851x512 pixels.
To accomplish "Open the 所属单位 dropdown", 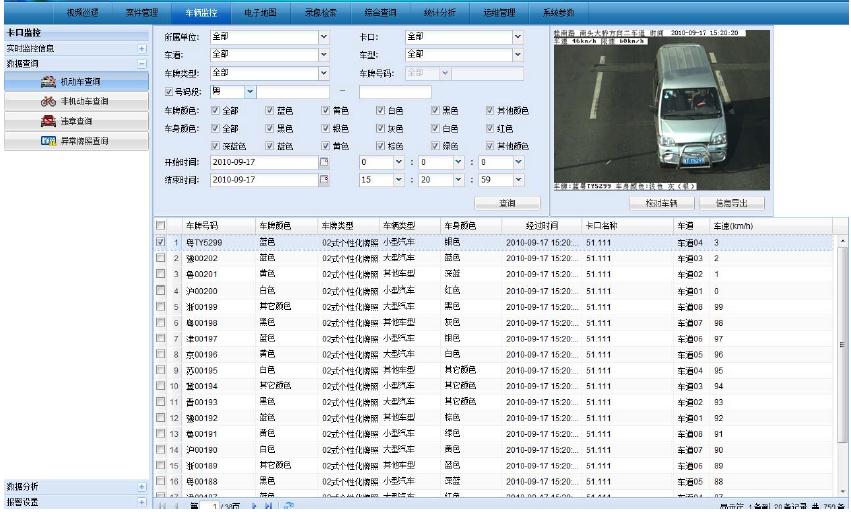I will point(323,37).
